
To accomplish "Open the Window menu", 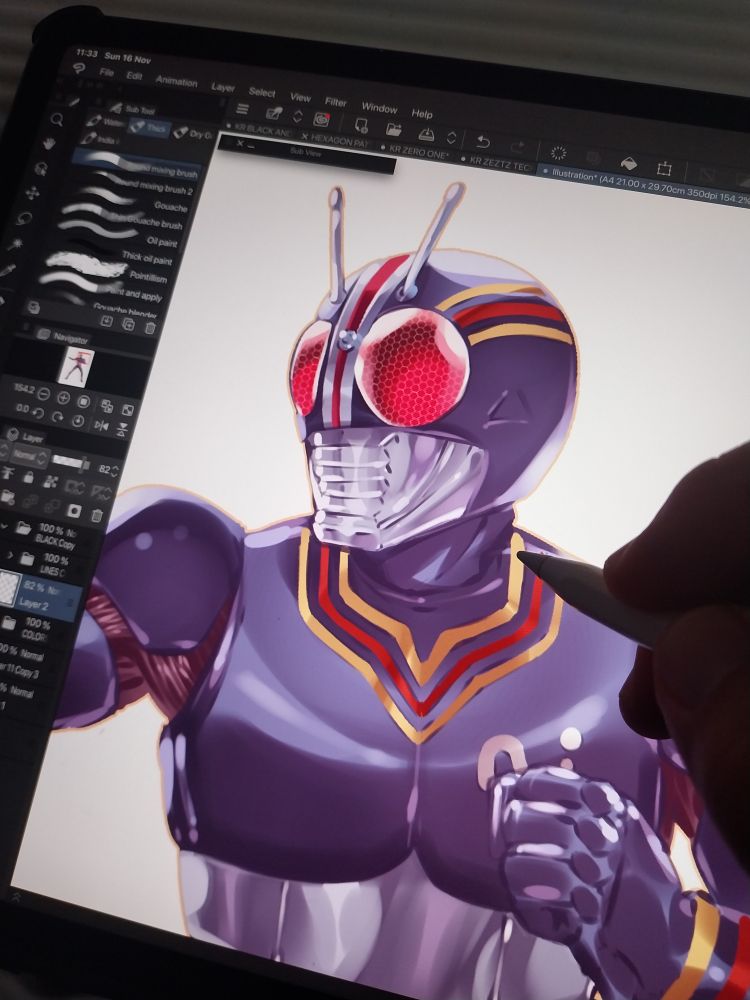I will (379, 108).
